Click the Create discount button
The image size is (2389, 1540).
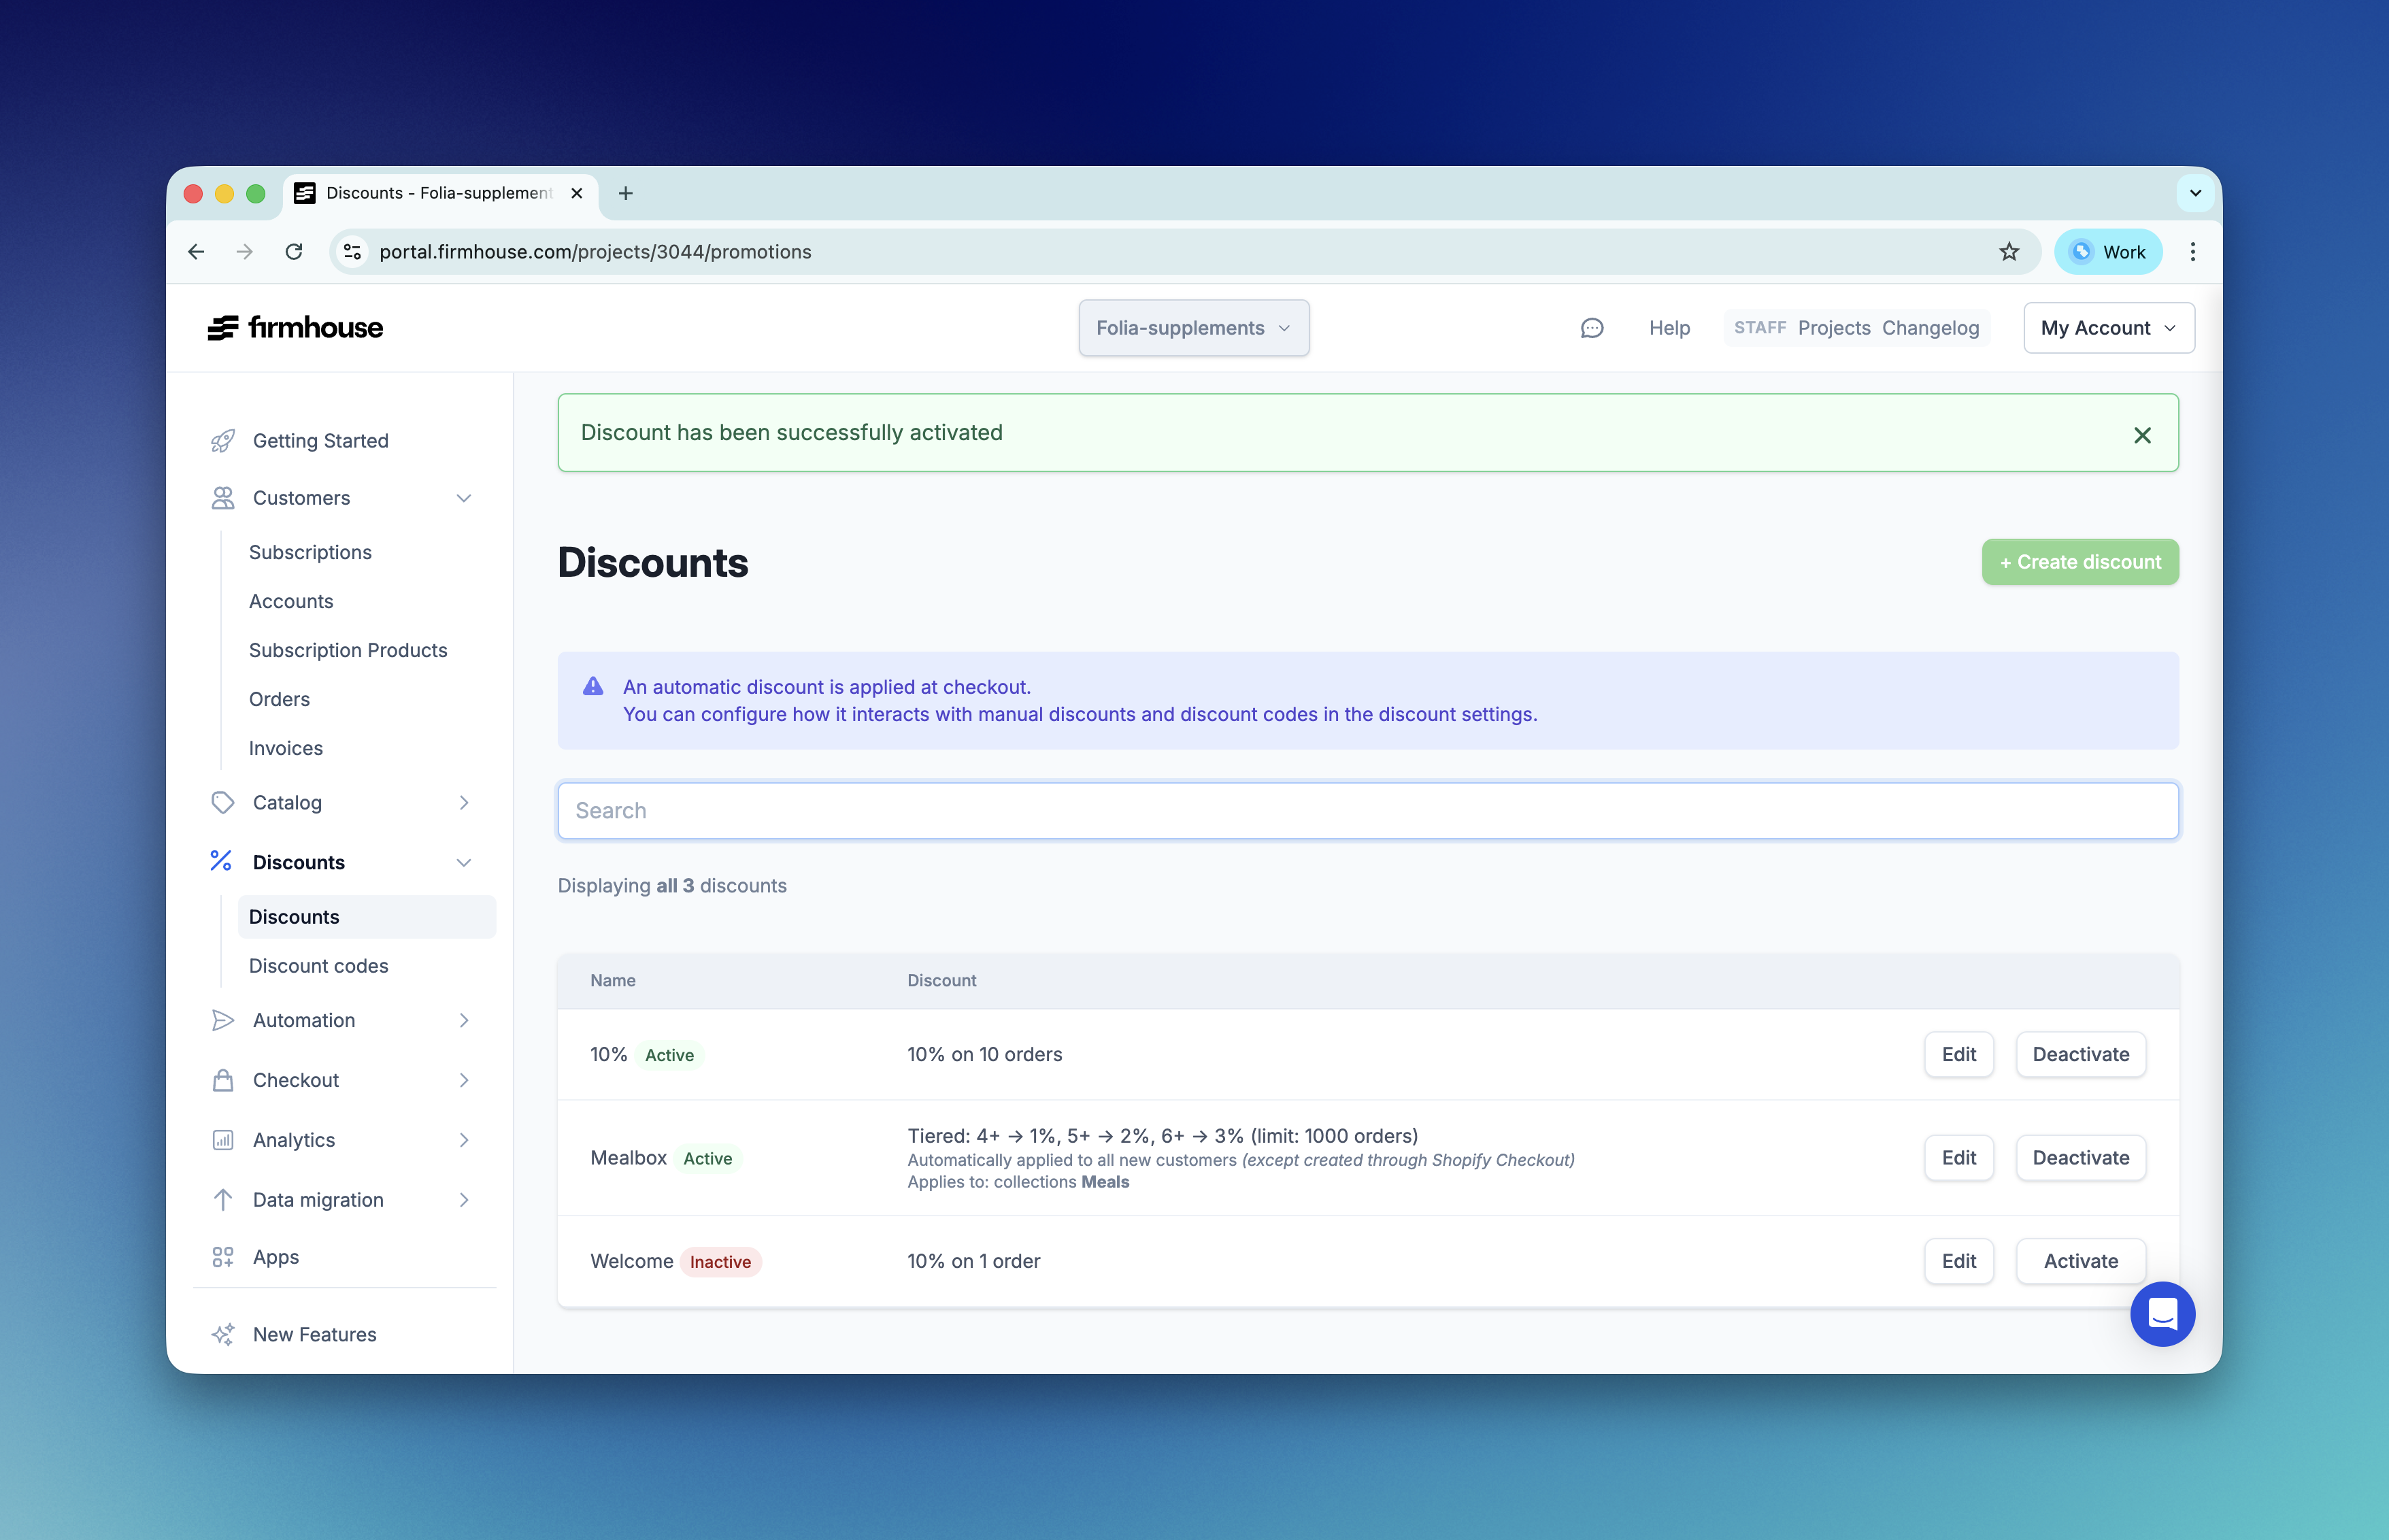(x=2080, y=562)
